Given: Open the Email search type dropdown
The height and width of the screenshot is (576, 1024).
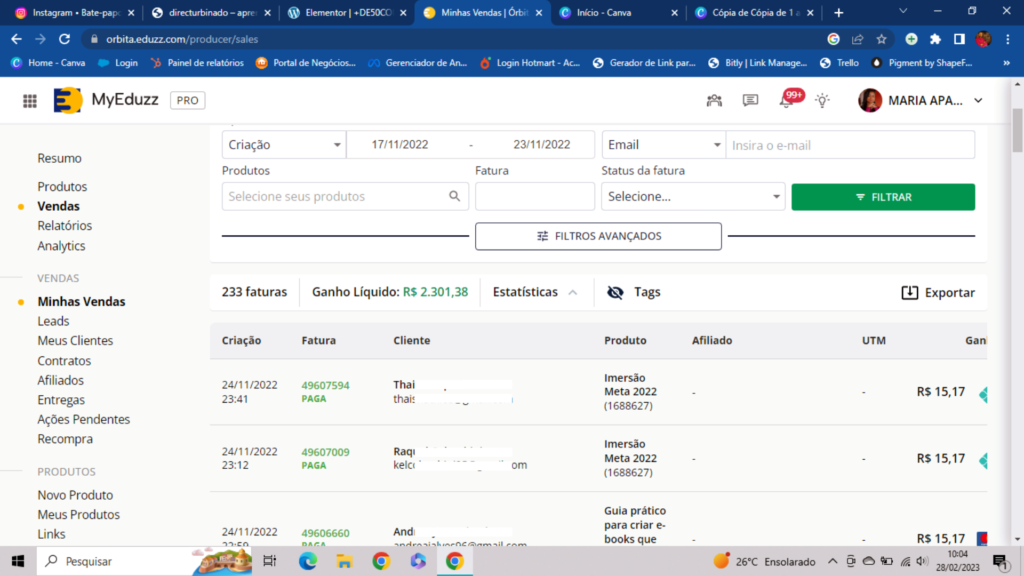Looking at the screenshot, I should 663,145.
